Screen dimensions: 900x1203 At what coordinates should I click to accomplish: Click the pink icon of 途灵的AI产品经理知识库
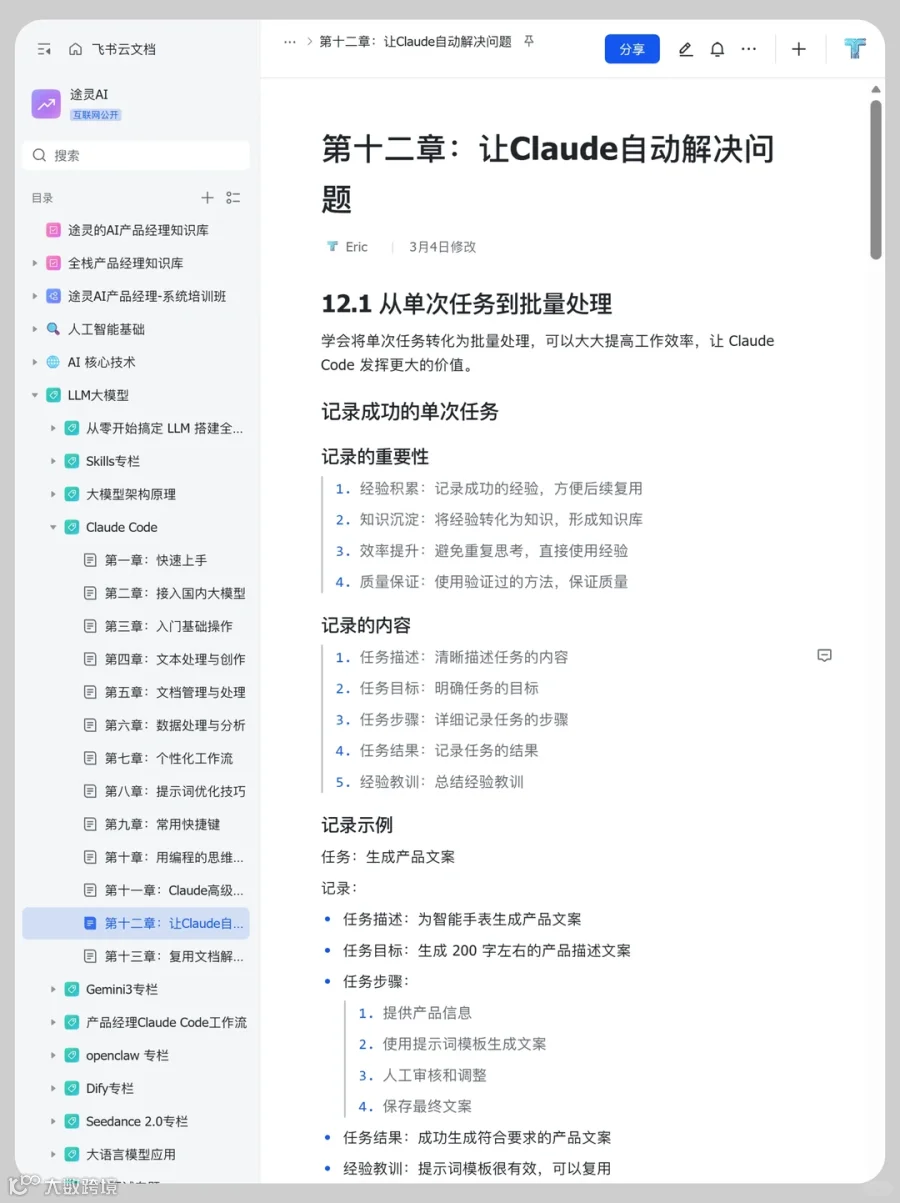tap(53, 230)
